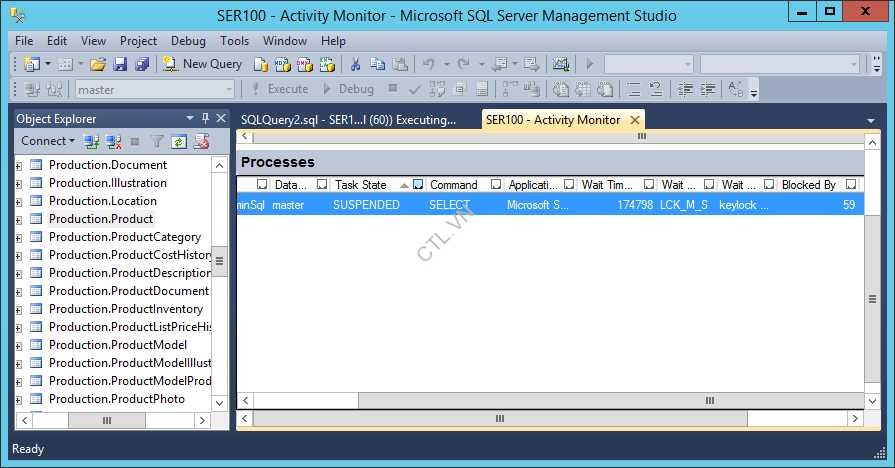Refresh the Object Explorer tree

[179, 142]
